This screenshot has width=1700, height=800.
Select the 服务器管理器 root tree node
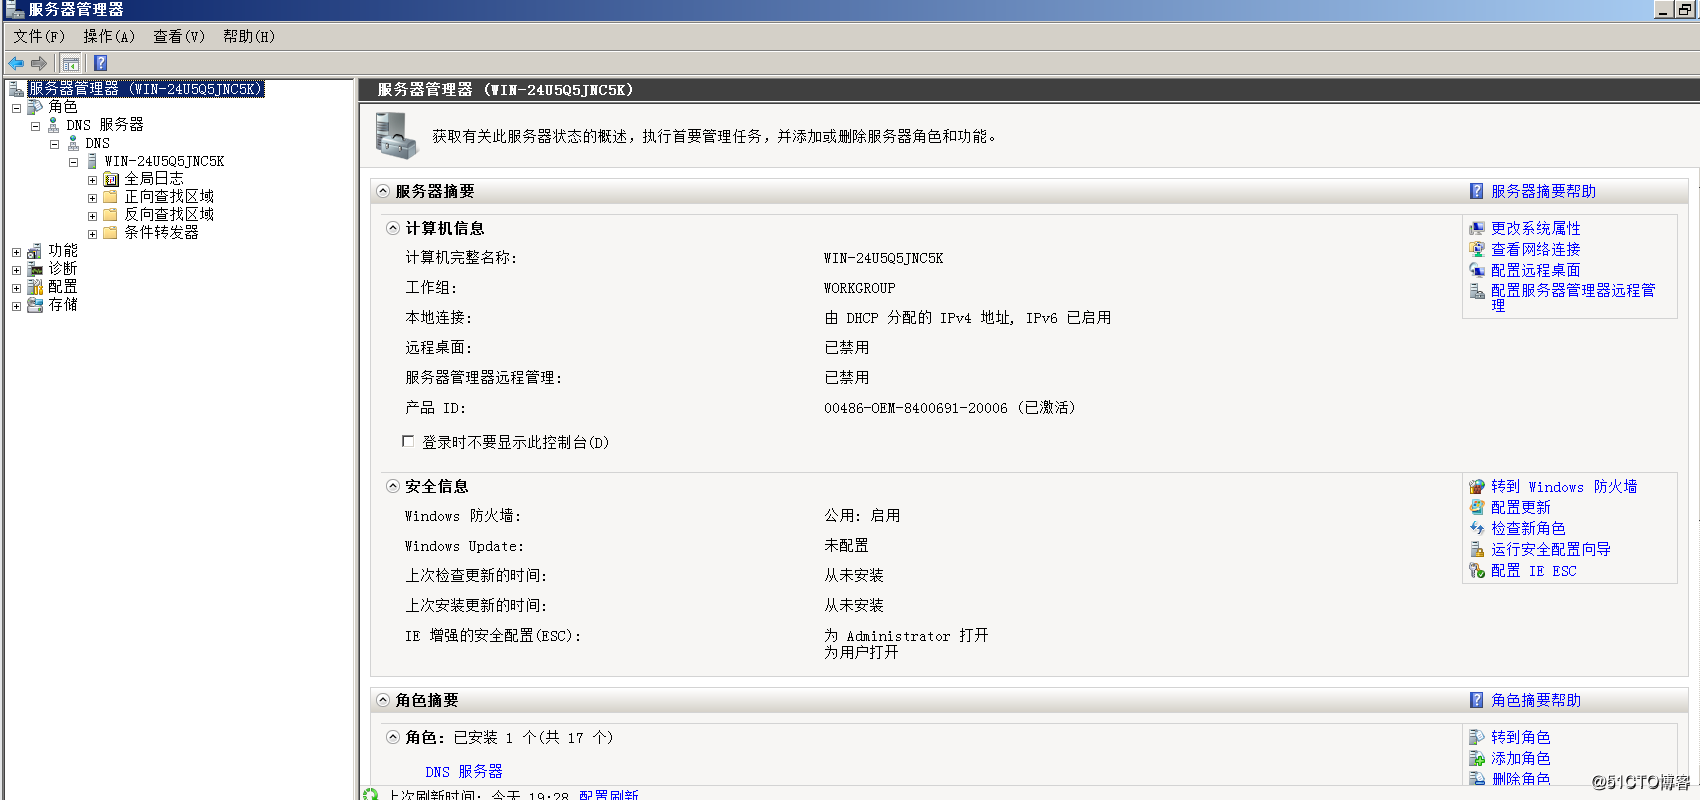point(145,89)
